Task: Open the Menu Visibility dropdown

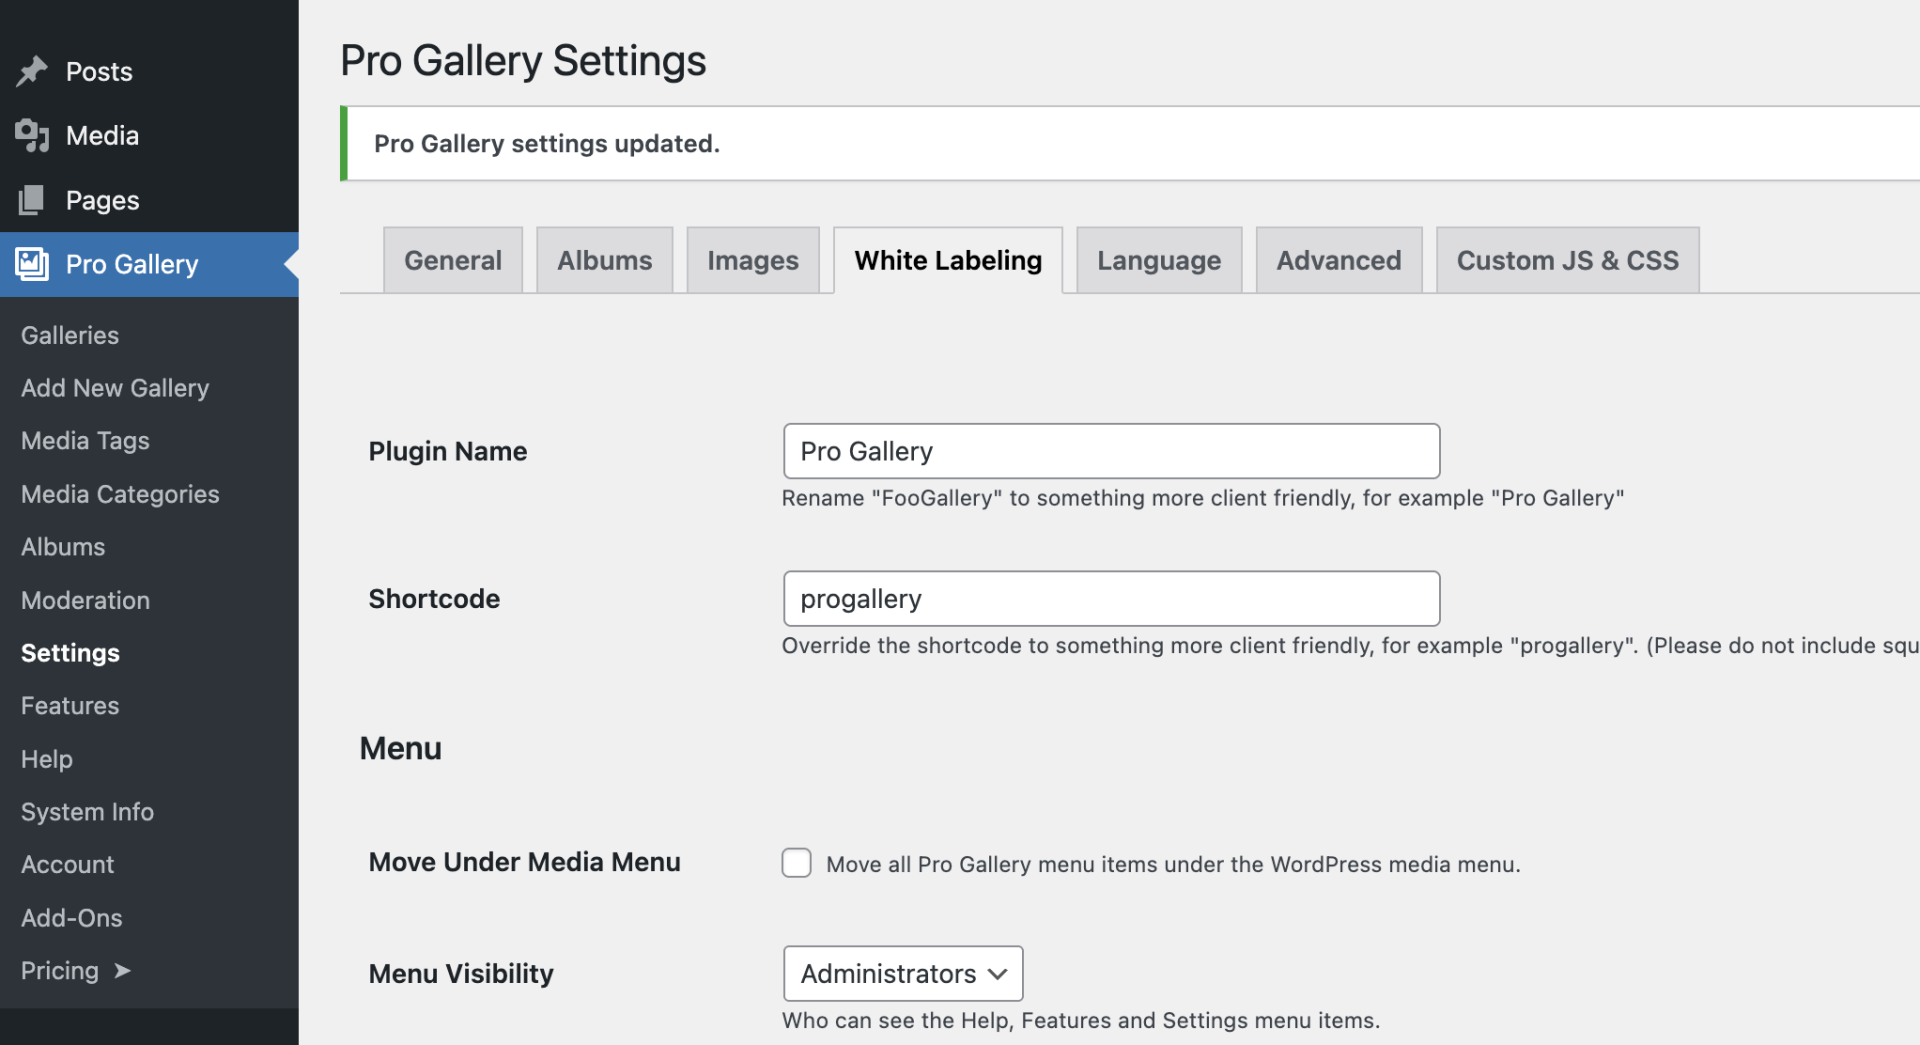Action: pos(902,973)
